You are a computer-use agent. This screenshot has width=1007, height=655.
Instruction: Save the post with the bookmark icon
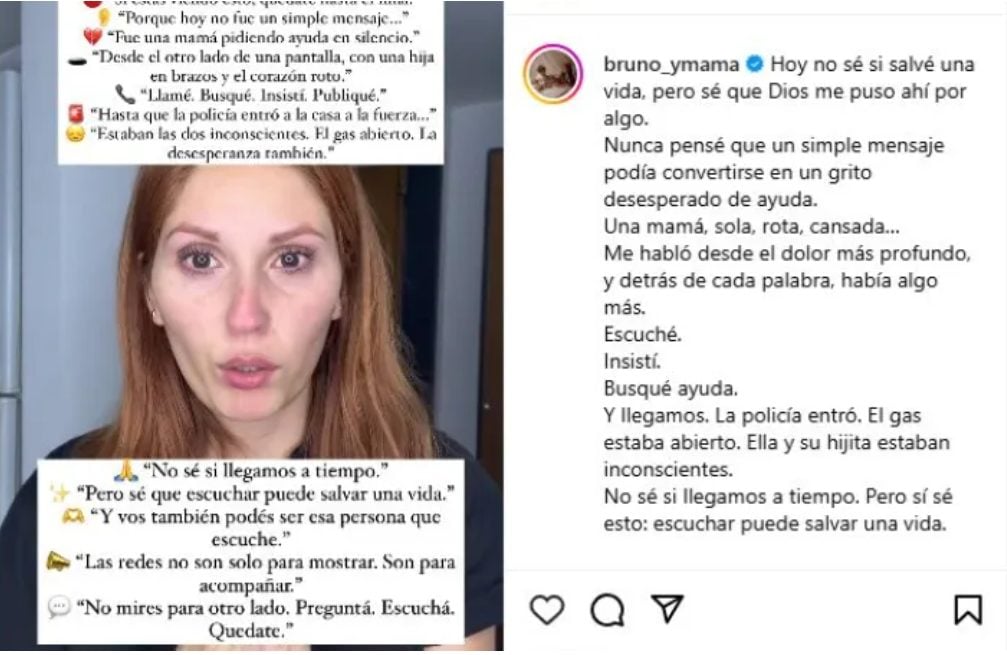968,609
